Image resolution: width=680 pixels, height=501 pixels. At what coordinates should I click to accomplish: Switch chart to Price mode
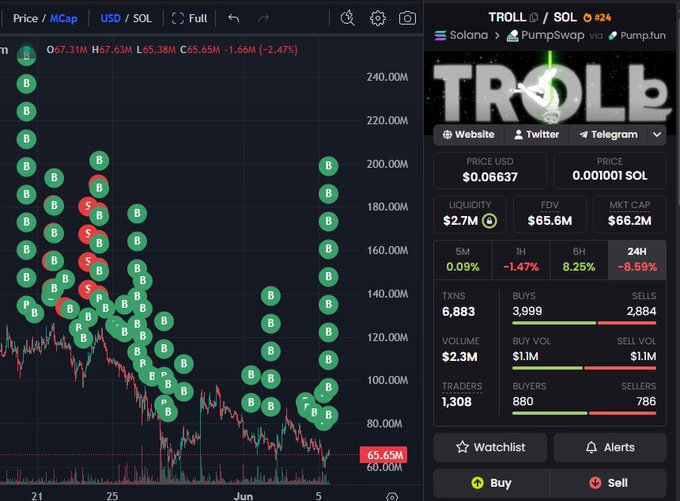(x=25, y=18)
